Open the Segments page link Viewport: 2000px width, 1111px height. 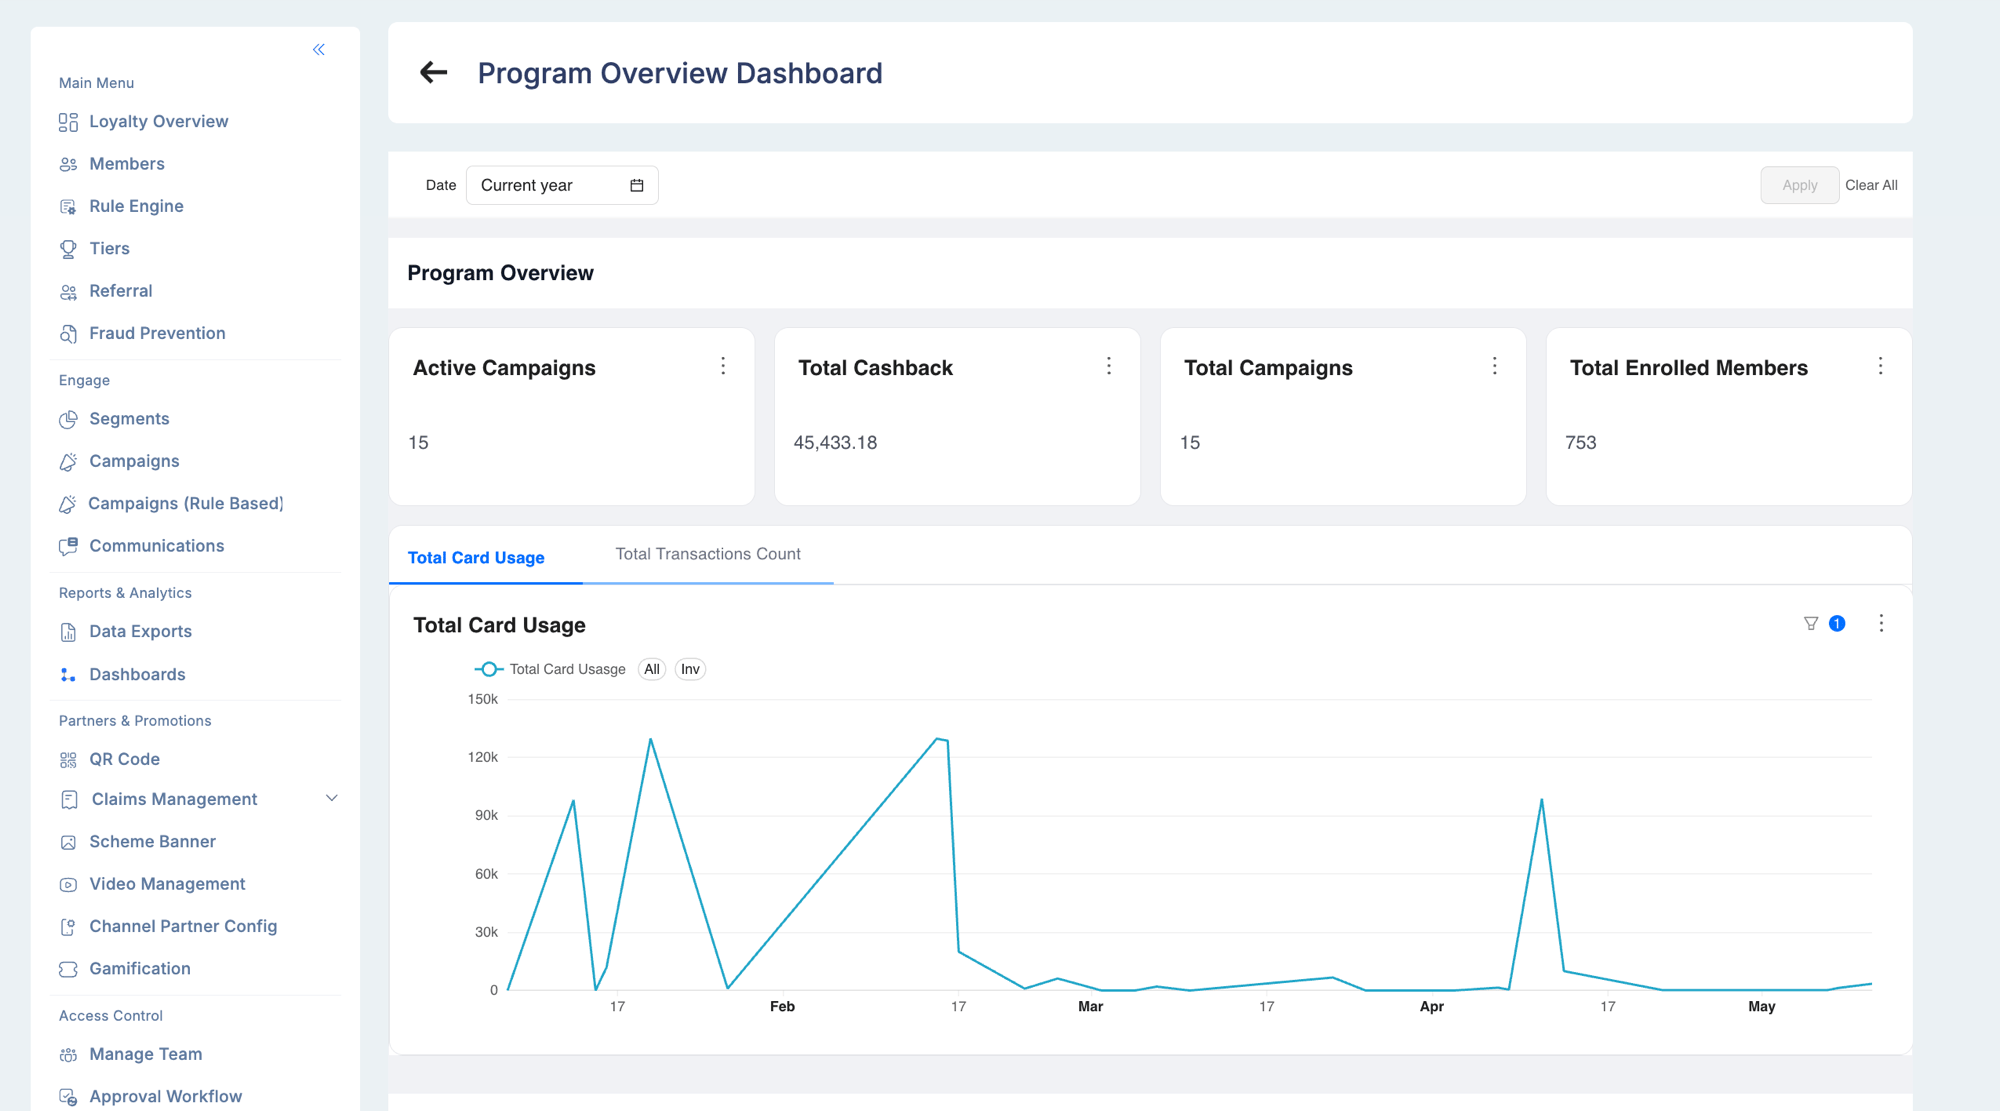[x=129, y=418]
